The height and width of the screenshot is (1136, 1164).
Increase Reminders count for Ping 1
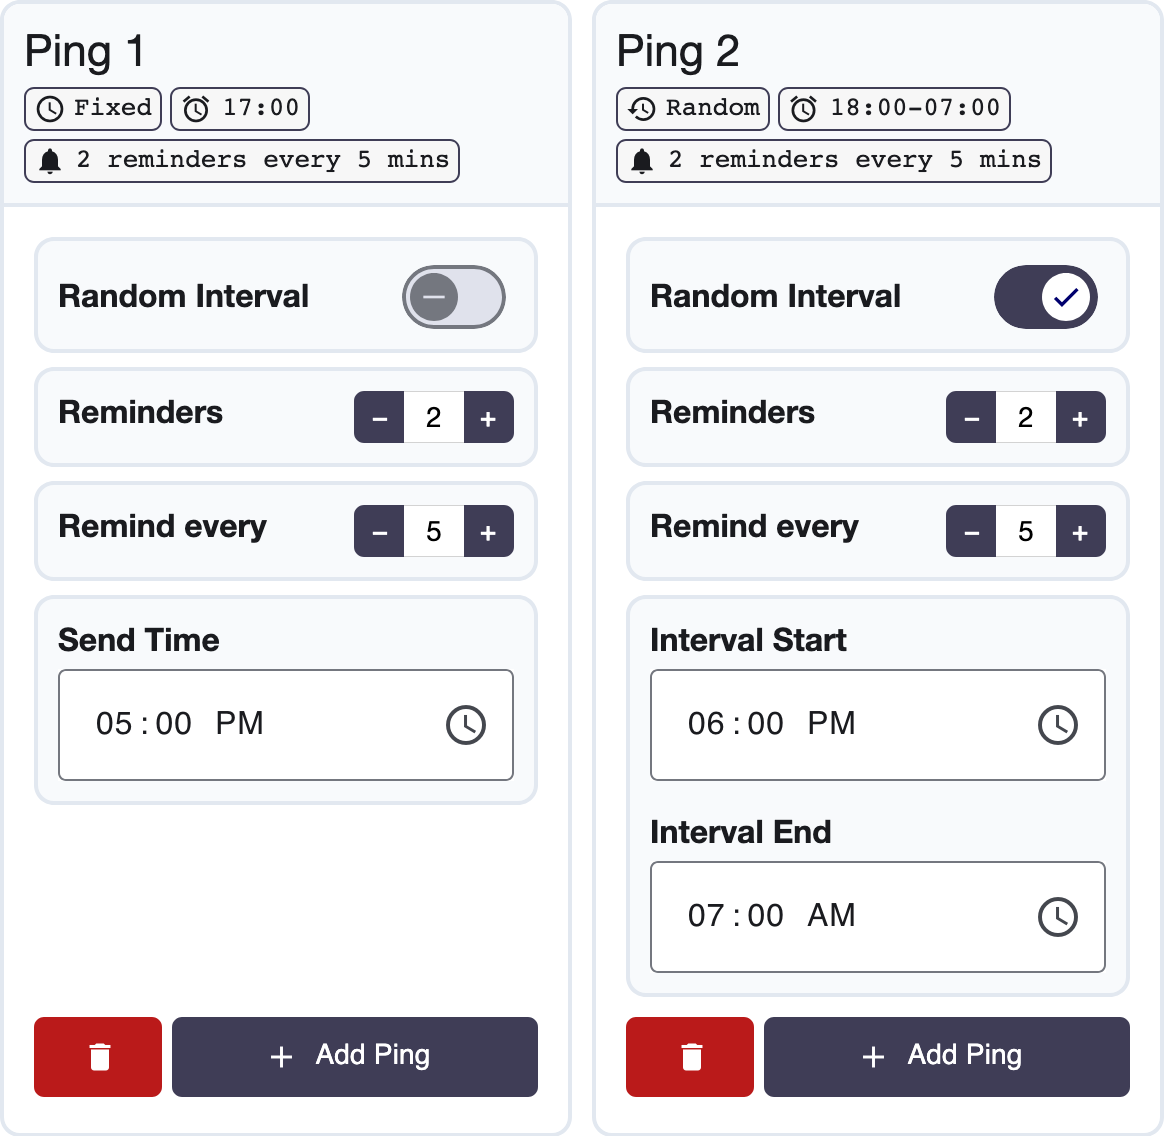point(488,418)
